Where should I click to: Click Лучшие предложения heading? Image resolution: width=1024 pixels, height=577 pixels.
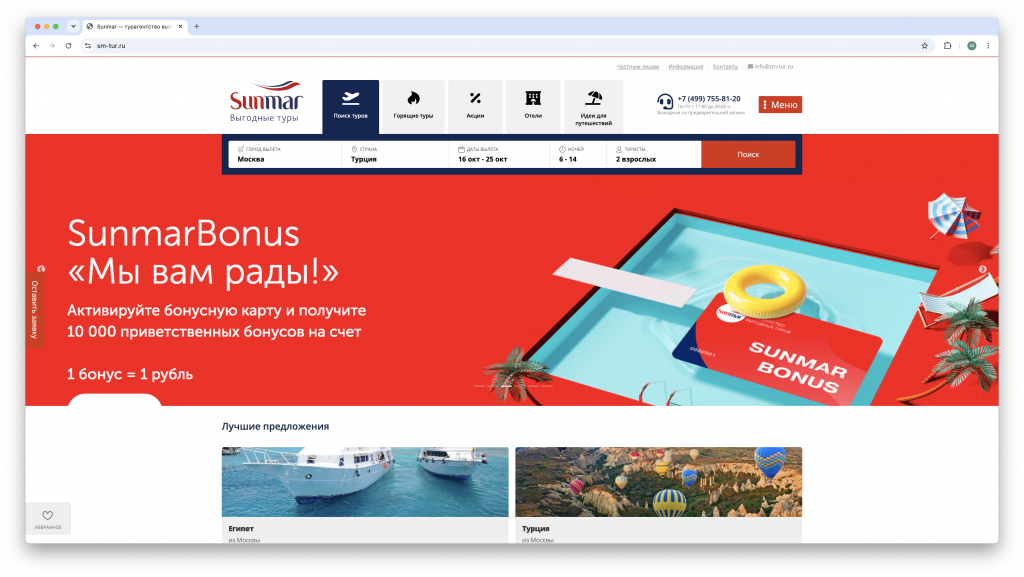pos(275,426)
